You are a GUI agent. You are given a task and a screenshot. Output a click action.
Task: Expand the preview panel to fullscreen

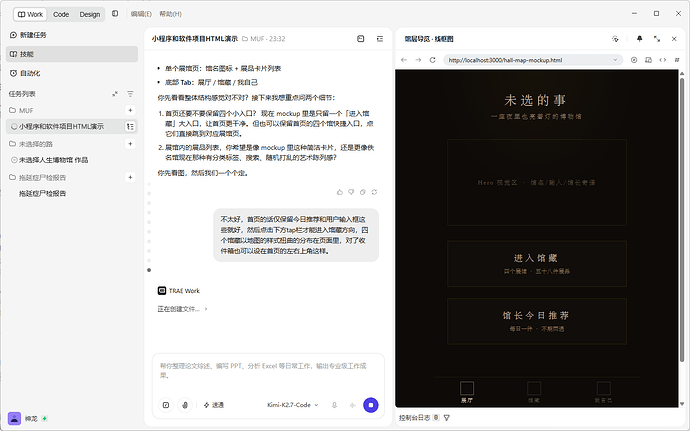657,39
